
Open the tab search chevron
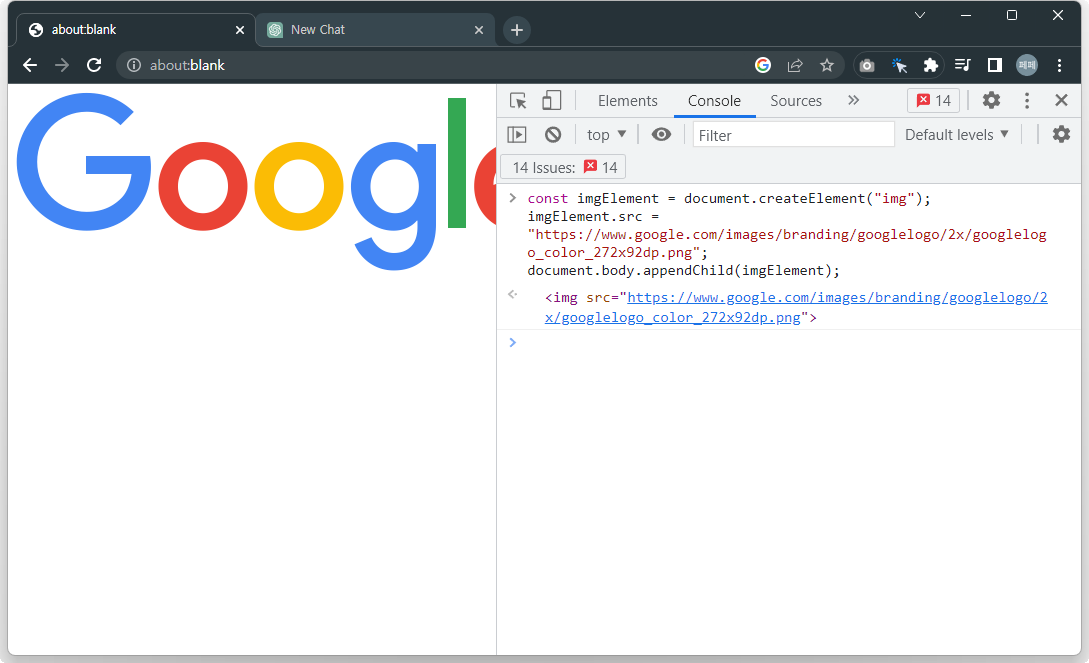(920, 15)
